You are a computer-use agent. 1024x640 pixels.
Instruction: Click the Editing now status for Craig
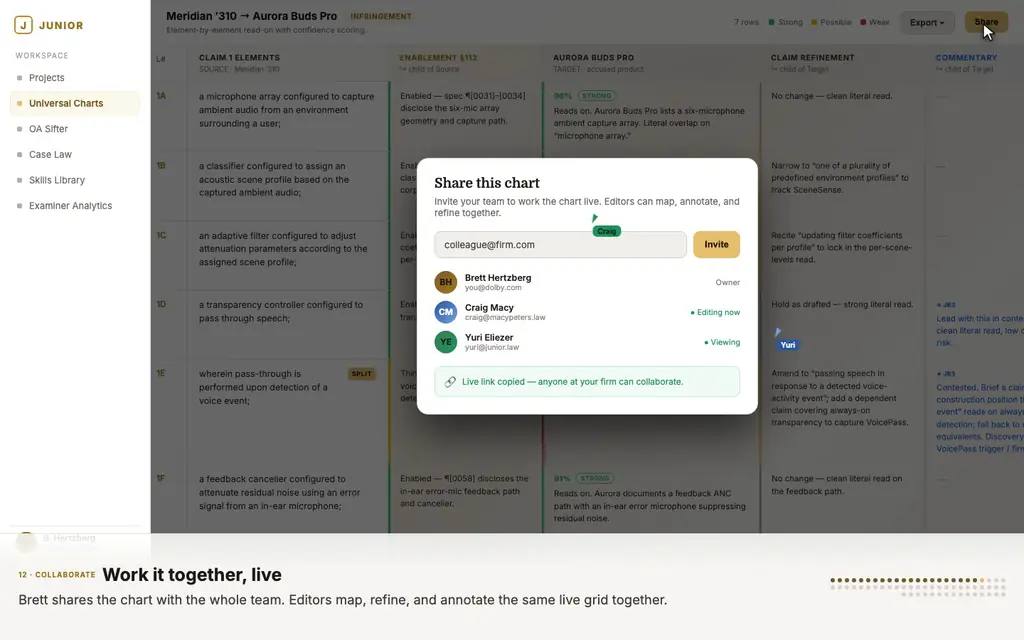pos(715,312)
